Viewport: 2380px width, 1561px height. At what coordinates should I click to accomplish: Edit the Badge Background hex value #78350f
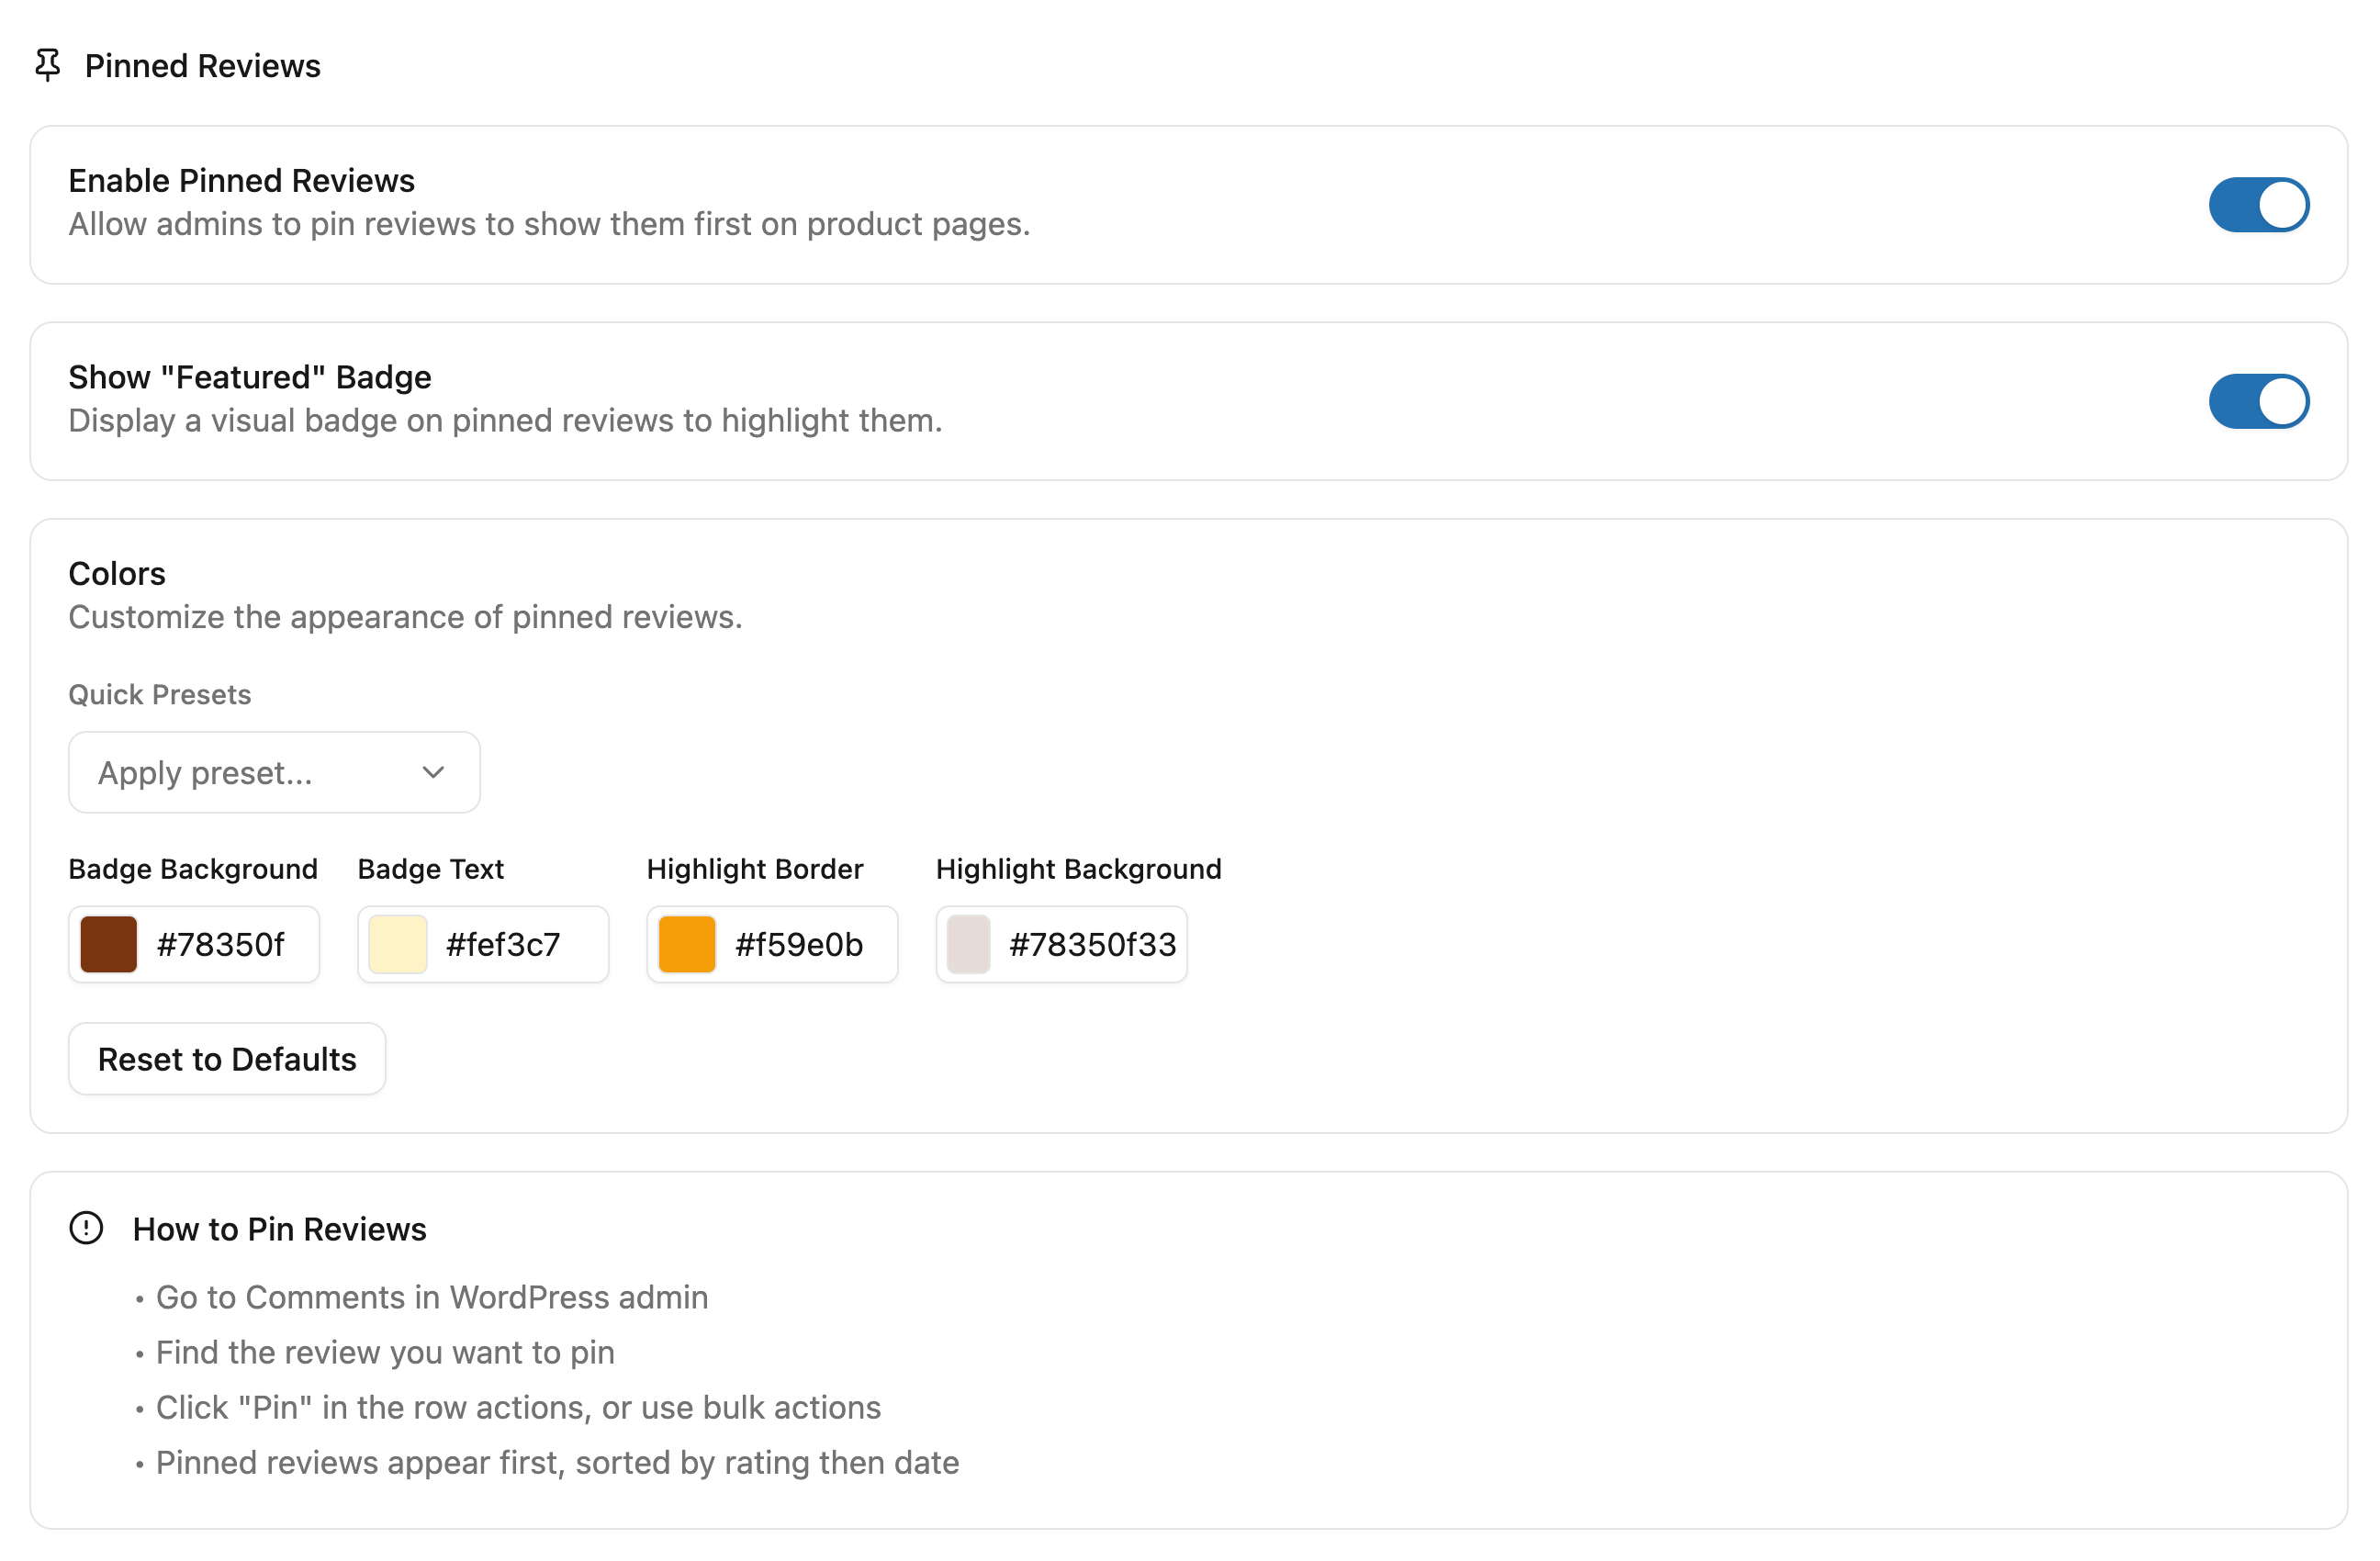[221, 944]
